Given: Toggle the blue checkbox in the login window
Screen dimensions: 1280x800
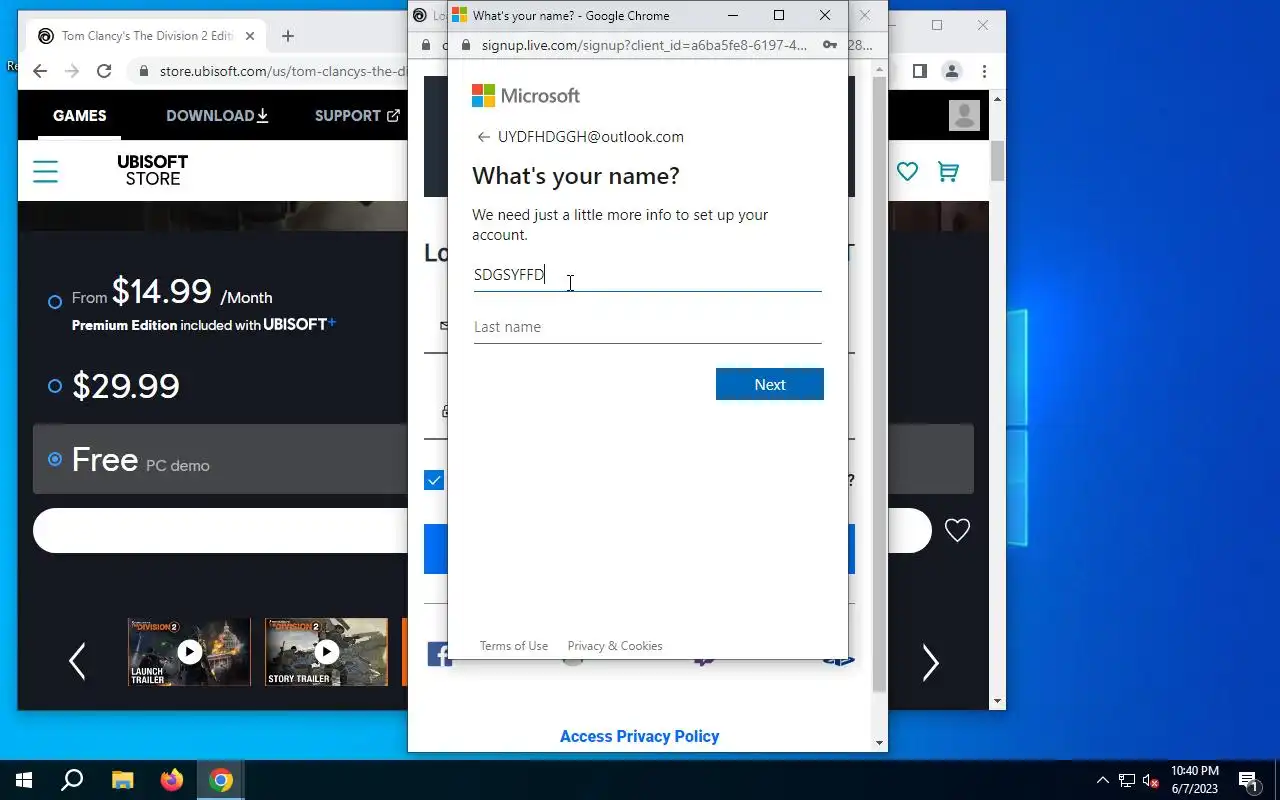Looking at the screenshot, I should (434, 481).
